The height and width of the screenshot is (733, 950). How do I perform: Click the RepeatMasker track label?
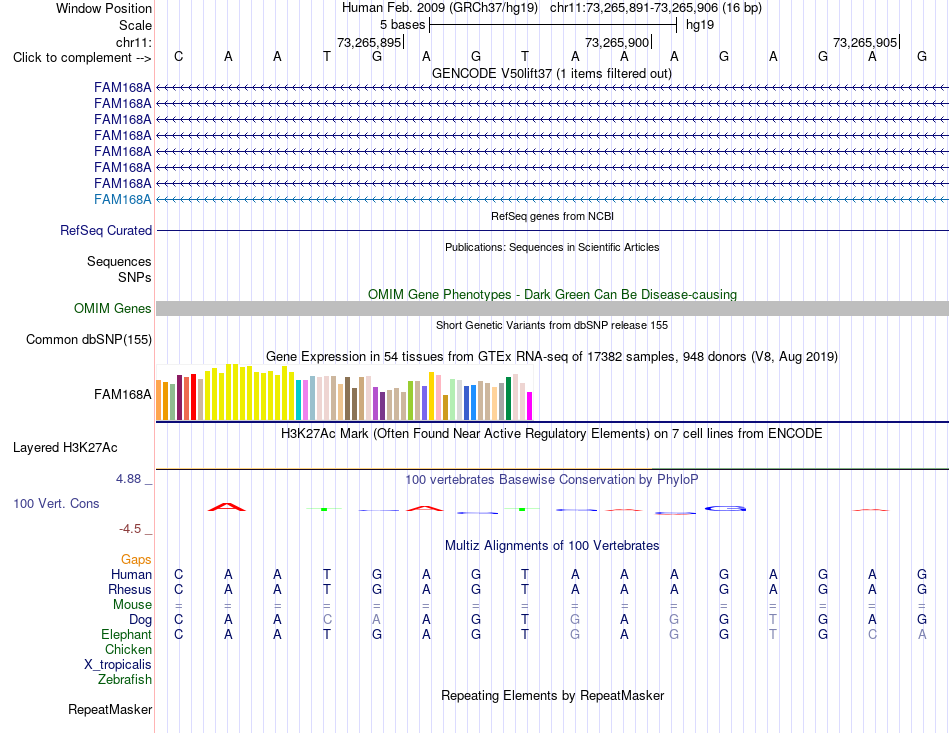pyautogui.click(x=110, y=709)
